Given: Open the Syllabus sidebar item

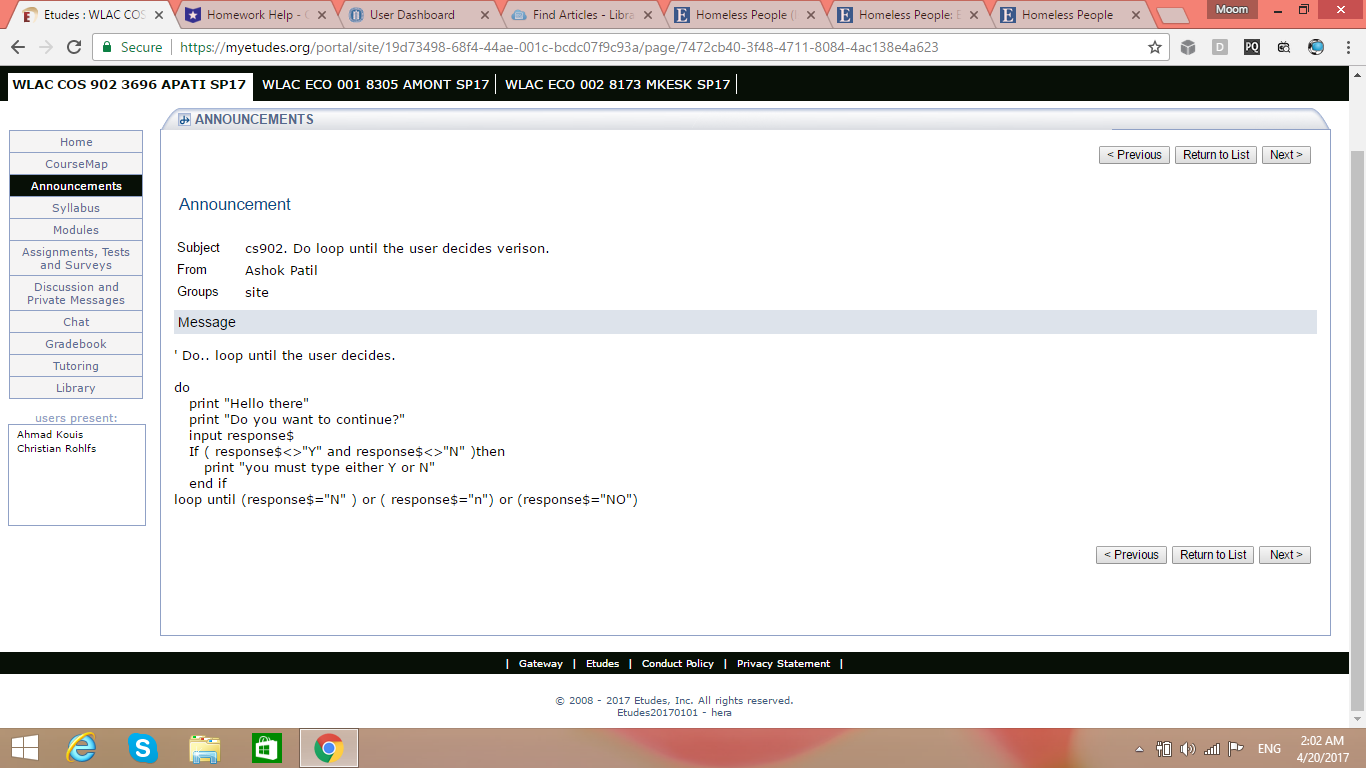Looking at the screenshot, I should tap(76, 208).
